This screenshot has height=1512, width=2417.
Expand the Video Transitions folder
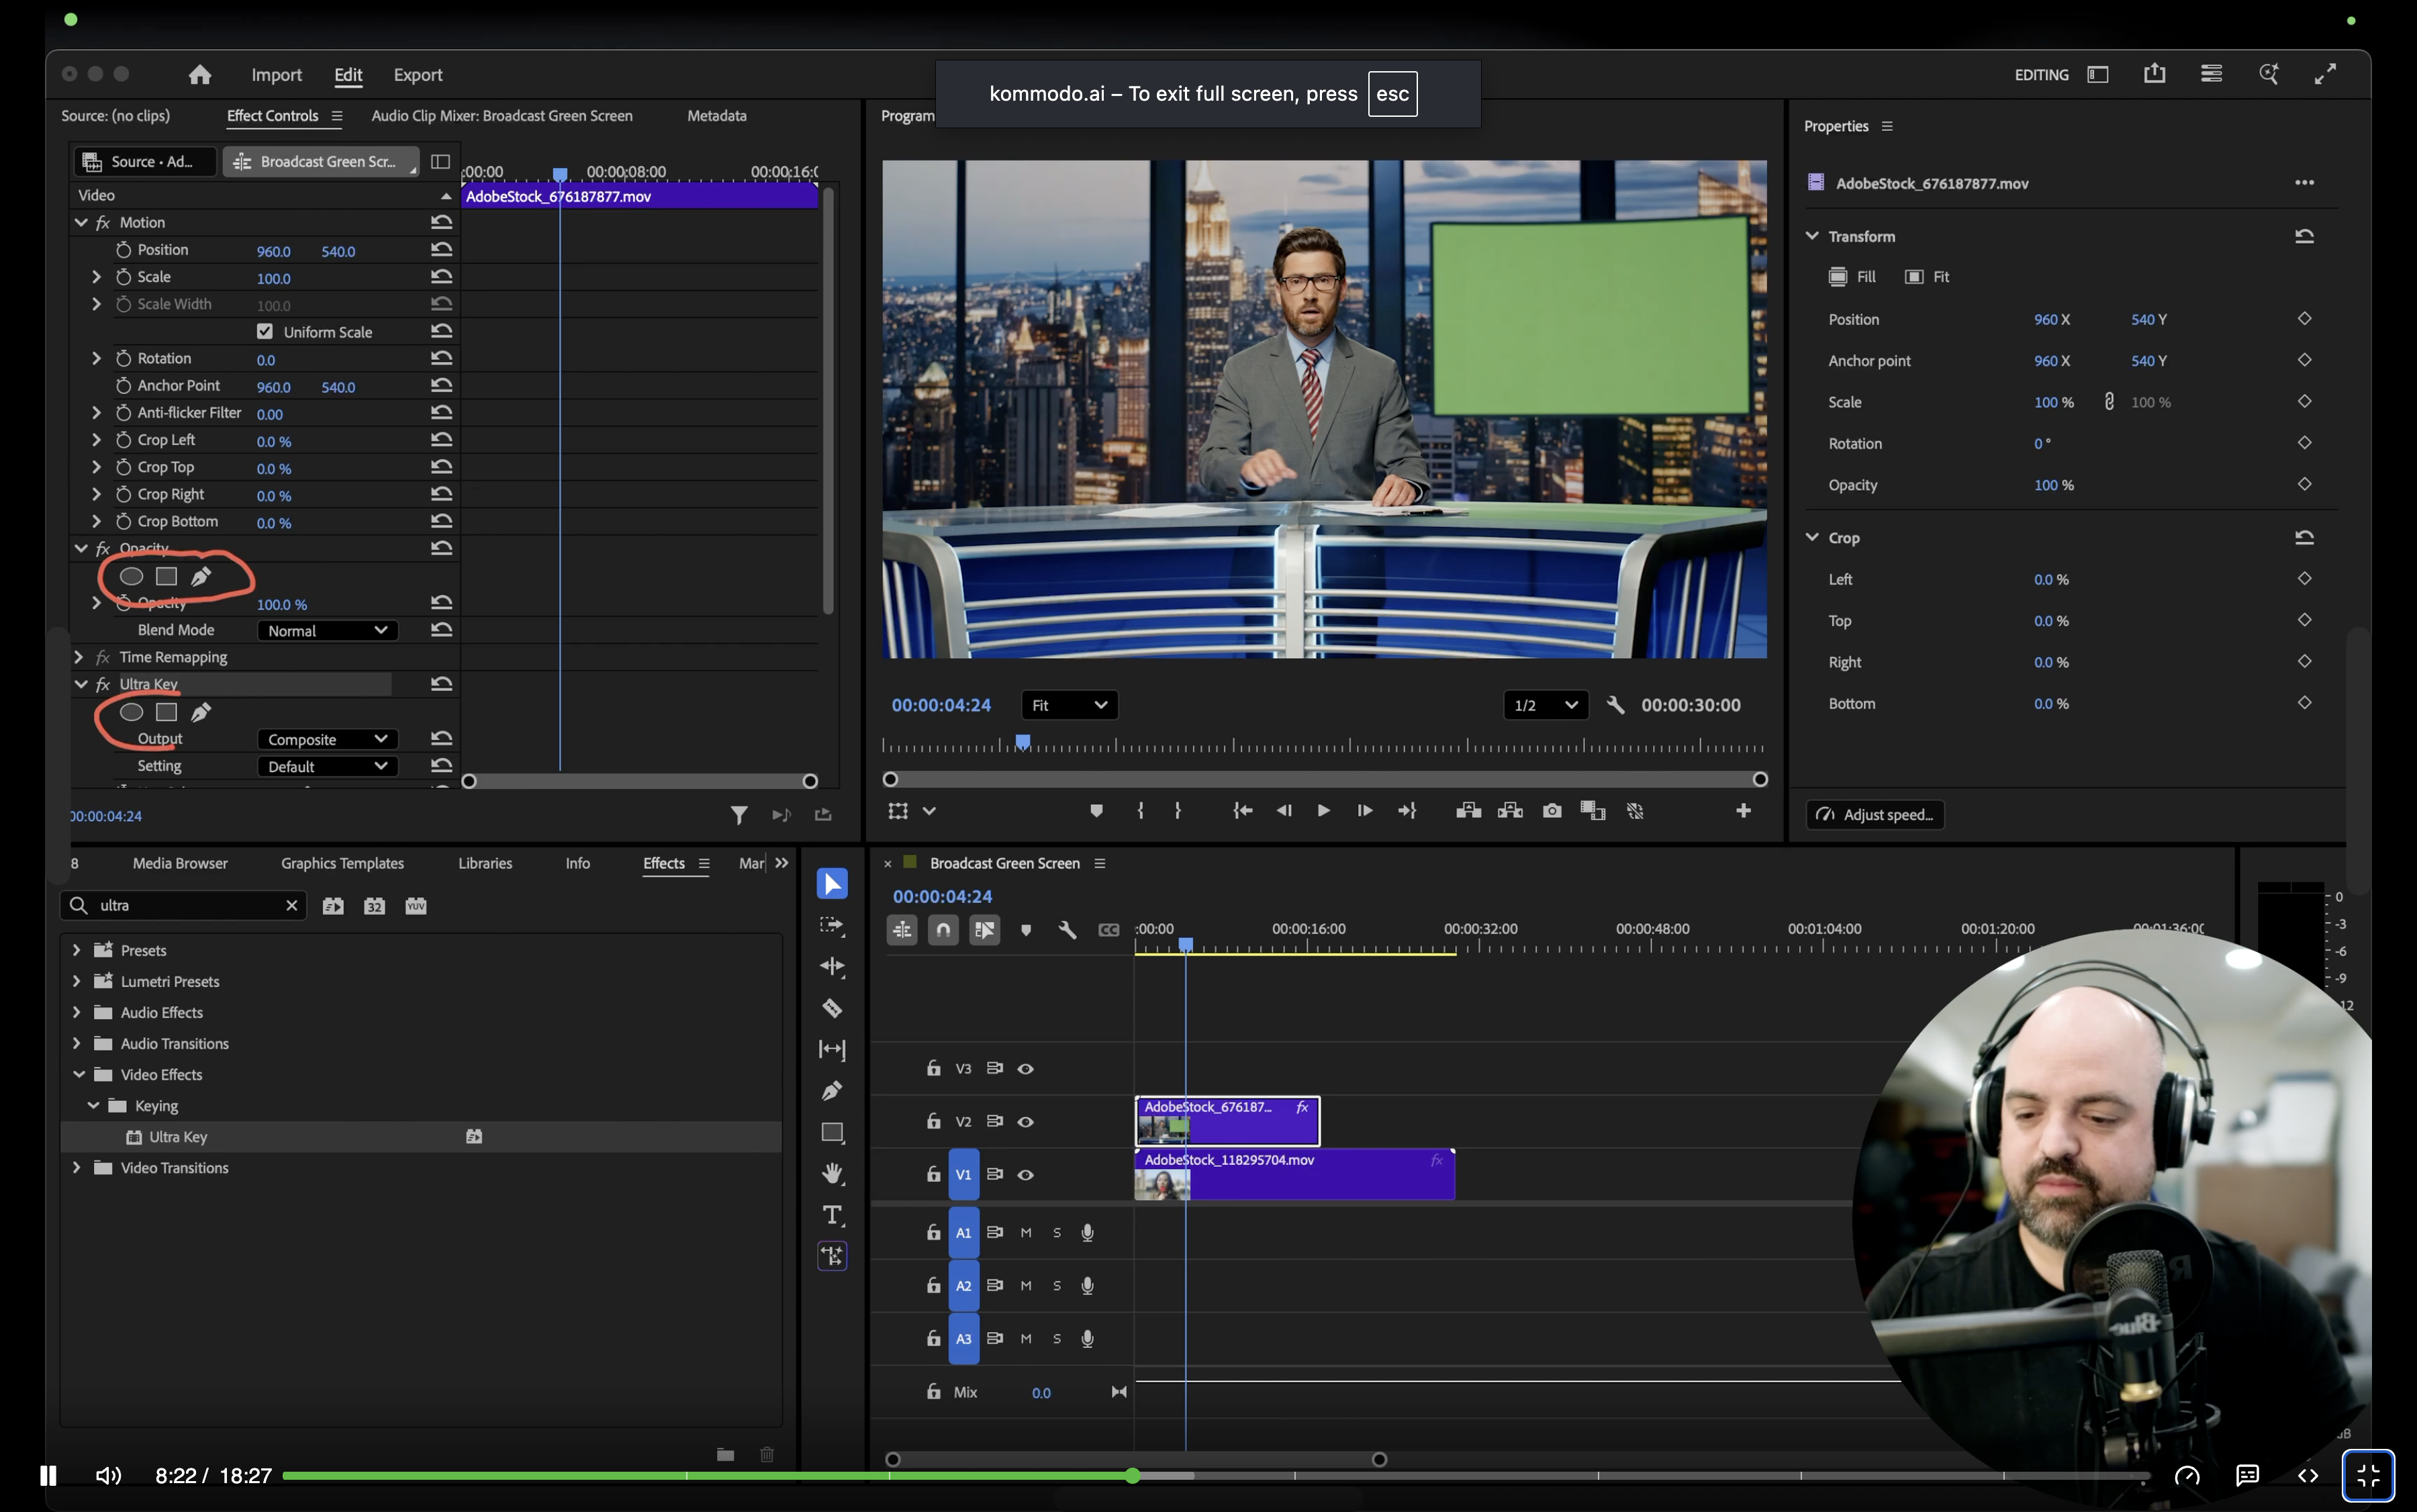click(77, 1167)
